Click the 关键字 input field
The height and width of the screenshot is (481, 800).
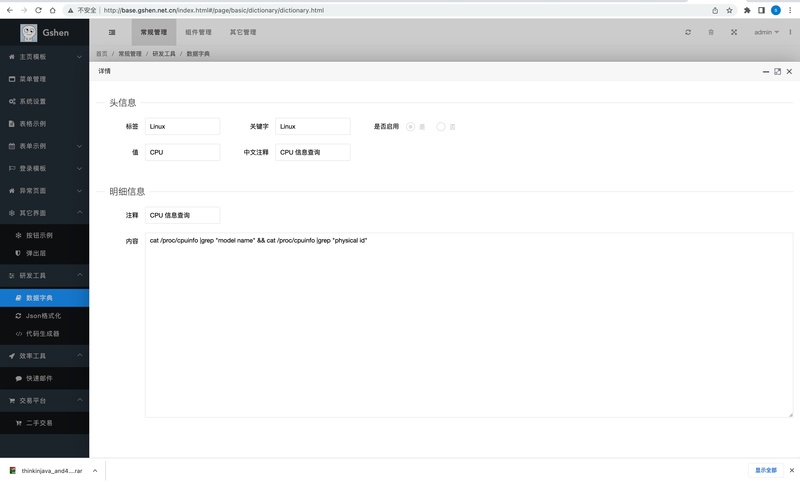pyautogui.click(x=313, y=126)
